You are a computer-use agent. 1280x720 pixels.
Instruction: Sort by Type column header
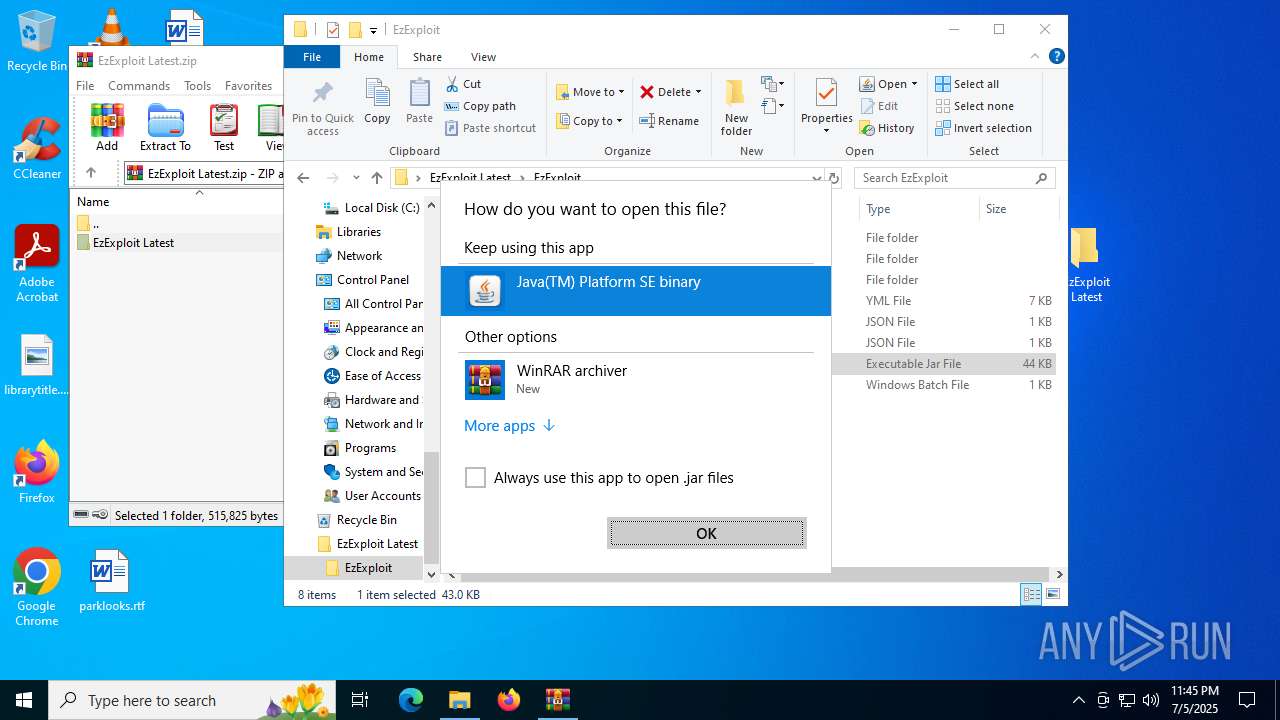click(x=919, y=209)
